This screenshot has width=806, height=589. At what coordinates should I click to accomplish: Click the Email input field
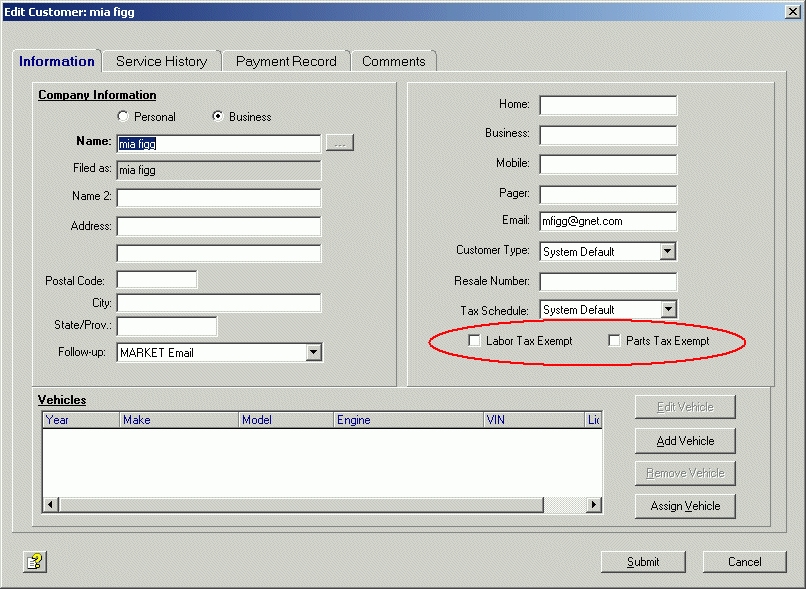coord(608,222)
